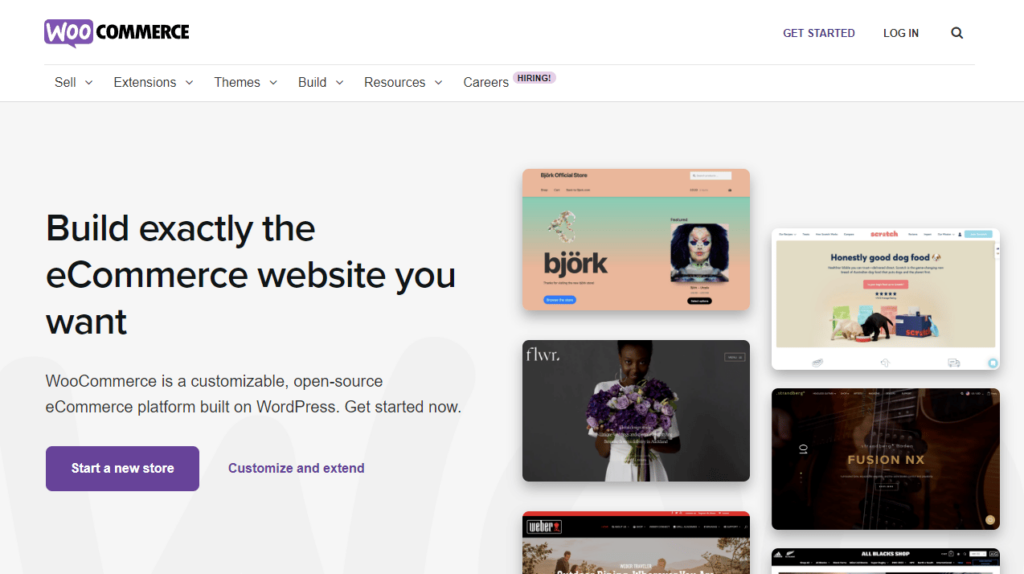This screenshot has height=574, width=1024.
Task: Open the search magnifier icon
Action: [957, 33]
